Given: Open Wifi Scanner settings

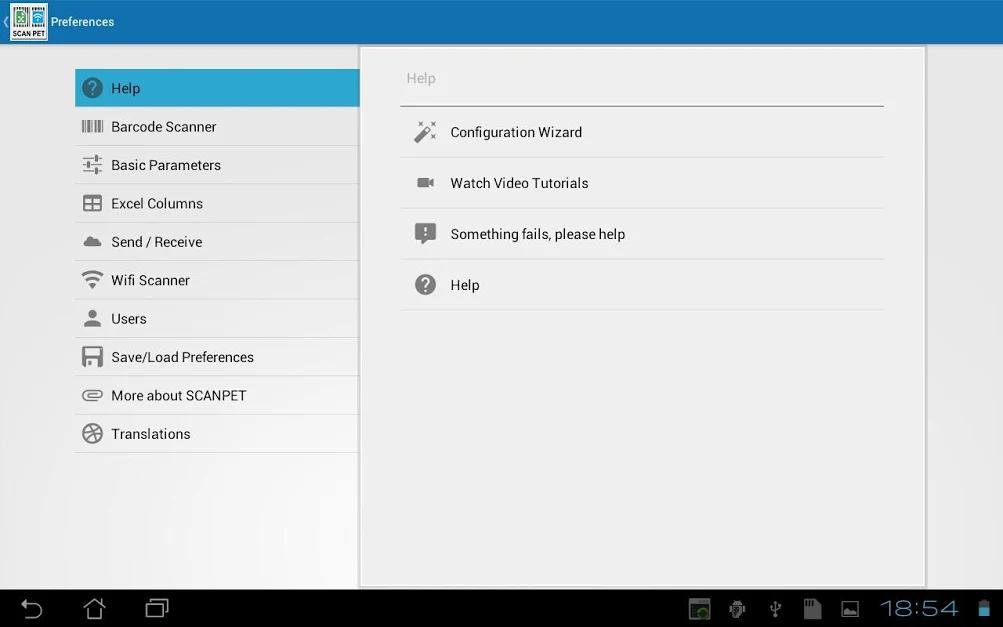Looking at the screenshot, I should tap(217, 280).
